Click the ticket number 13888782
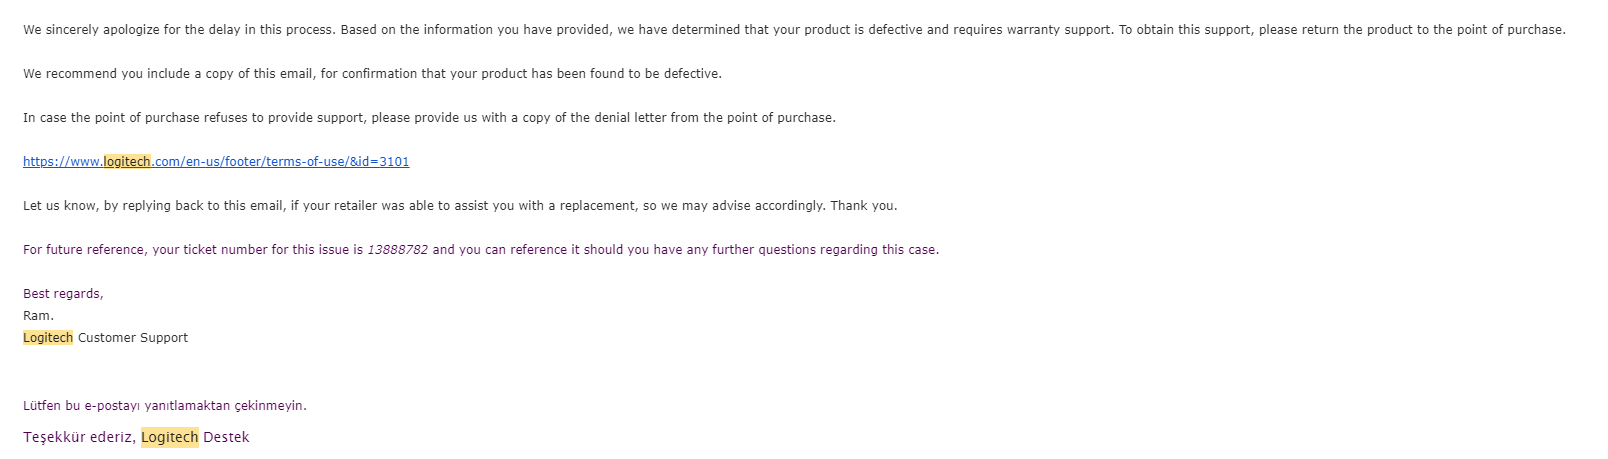Image resolution: width=1608 pixels, height=459 pixels. 397,250
